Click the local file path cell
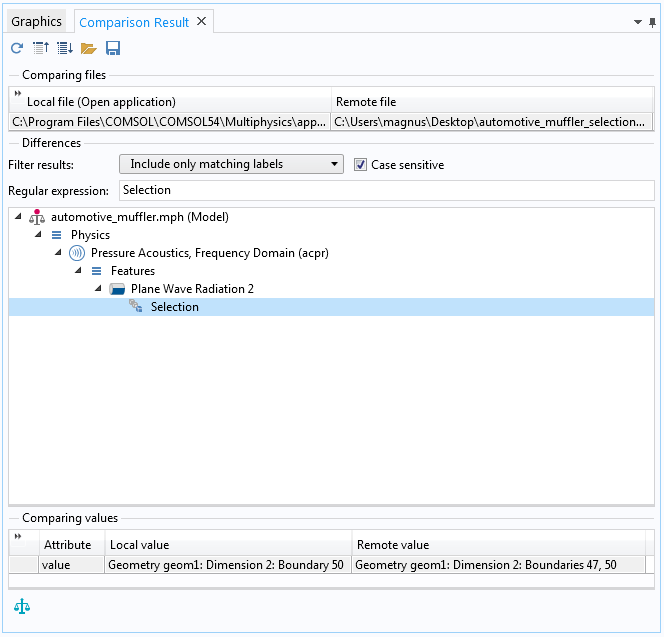 [x=169, y=122]
